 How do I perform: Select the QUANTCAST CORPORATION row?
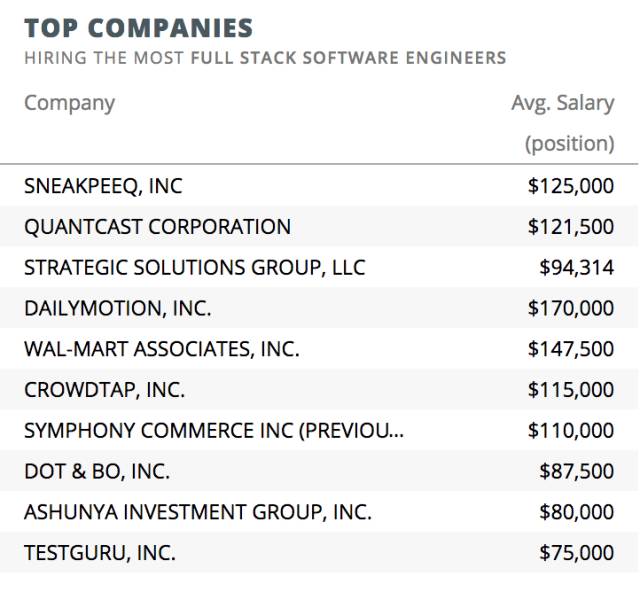coord(157,227)
